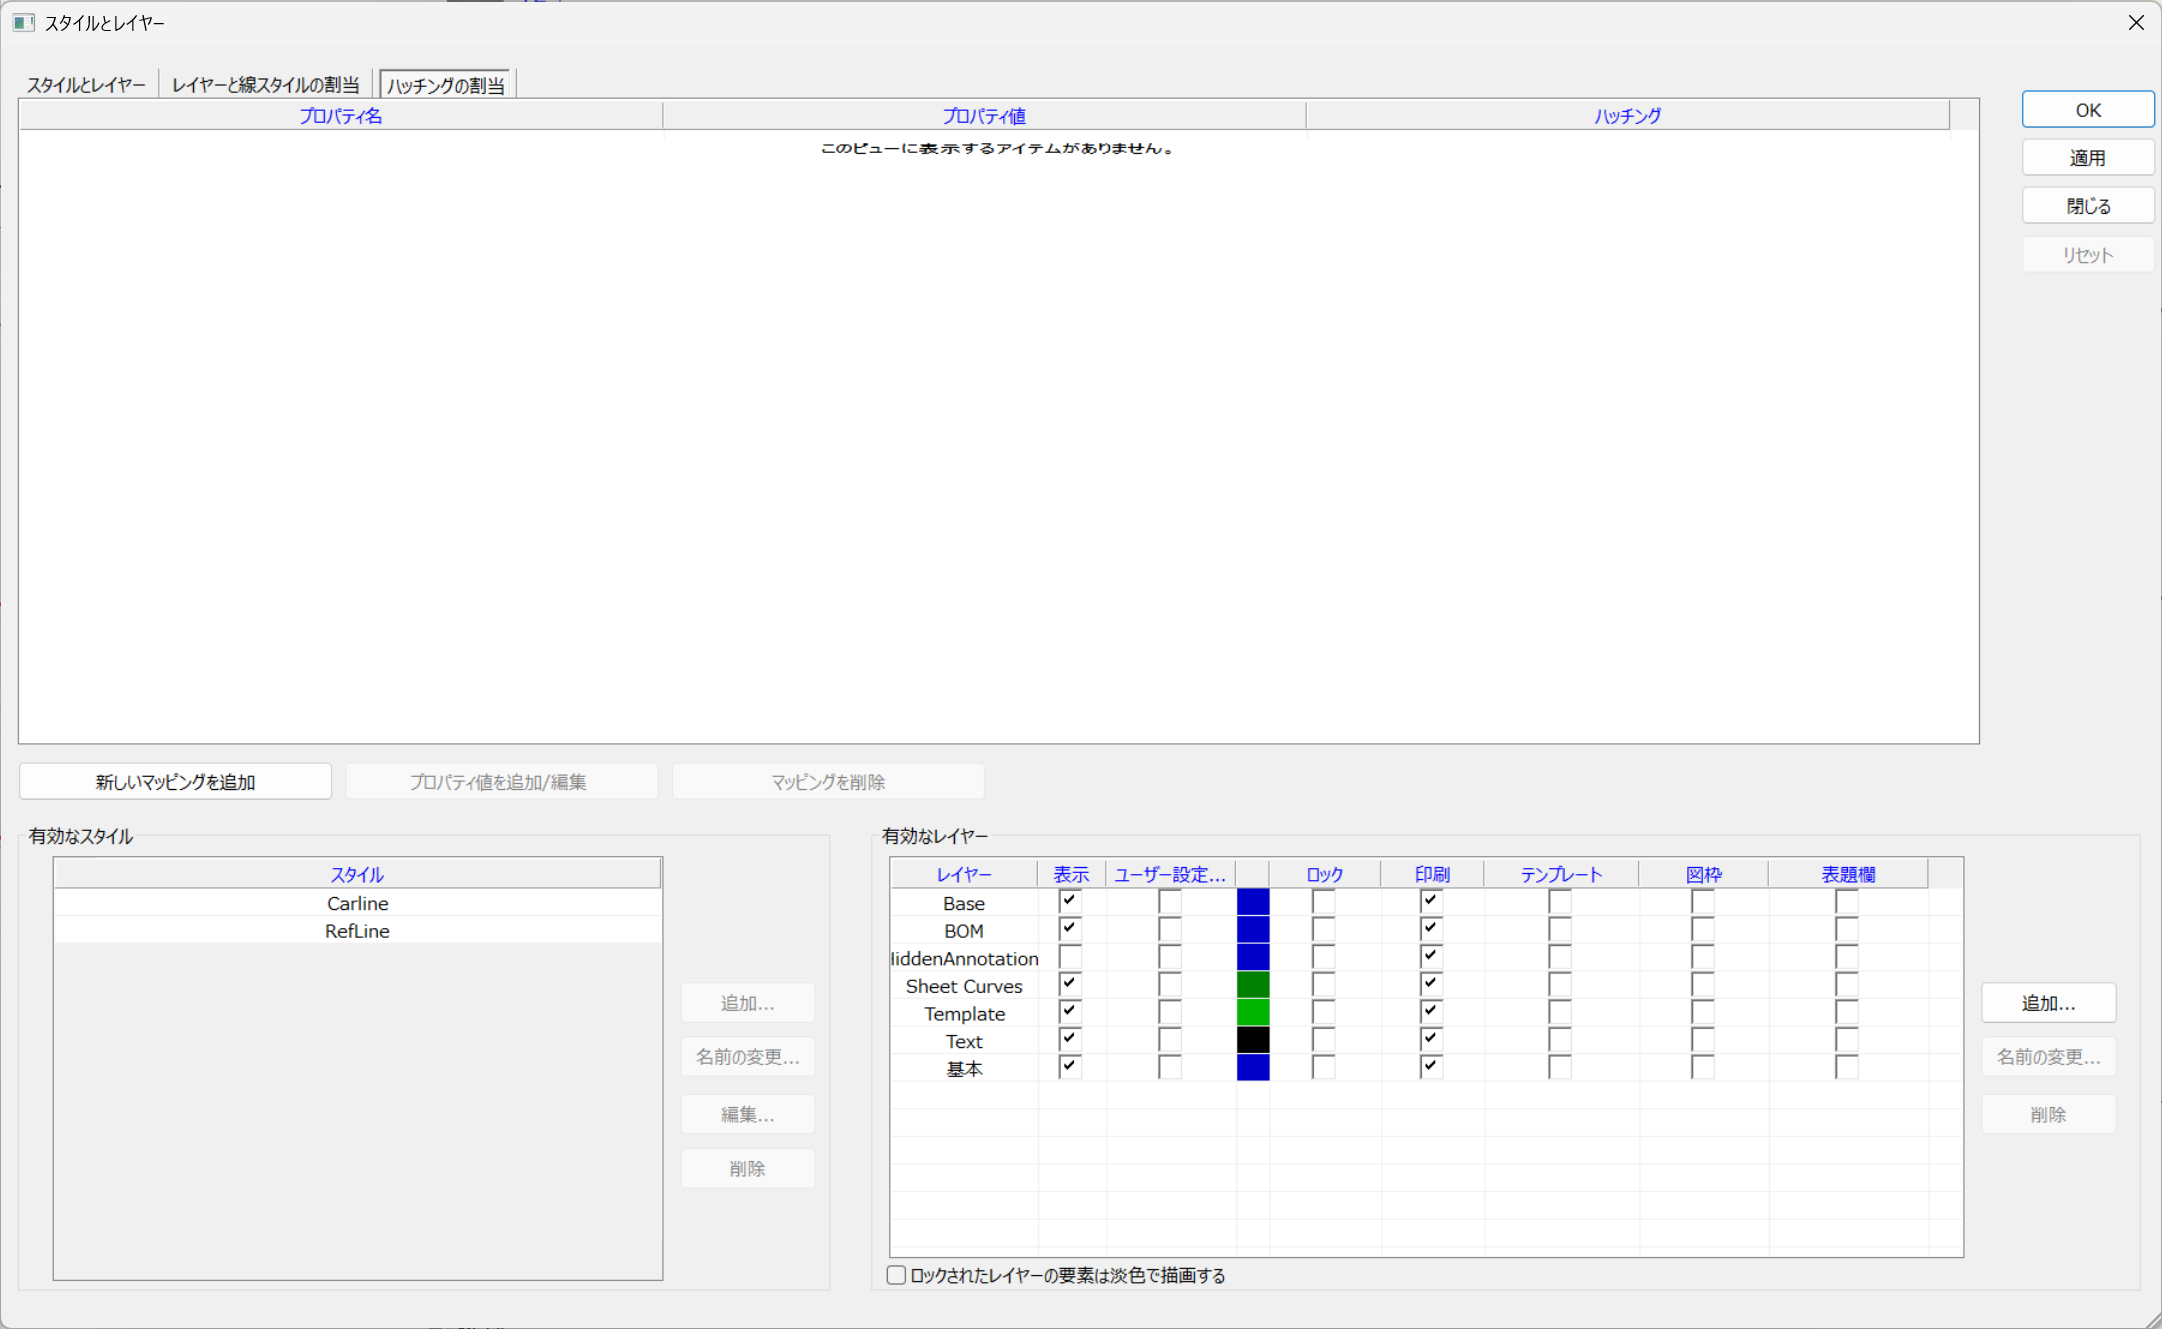The height and width of the screenshot is (1329, 2162).
Task: Switch to スタイルとレイヤー tab
Action: 86,85
